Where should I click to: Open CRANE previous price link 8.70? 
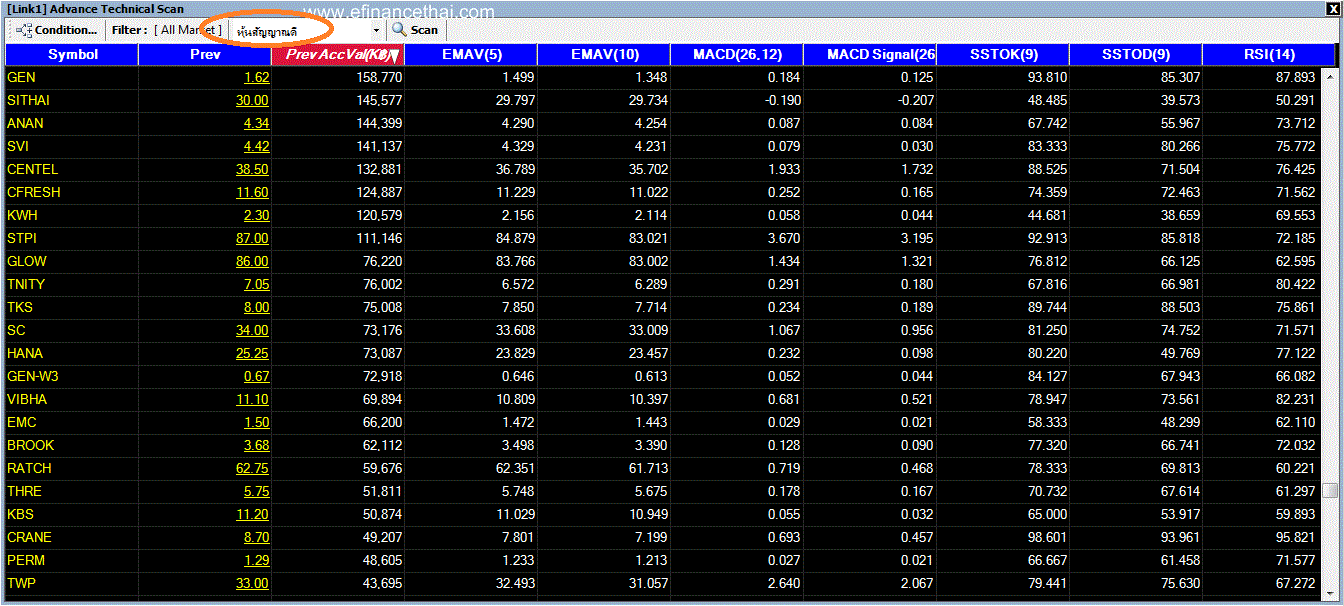[256, 537]
